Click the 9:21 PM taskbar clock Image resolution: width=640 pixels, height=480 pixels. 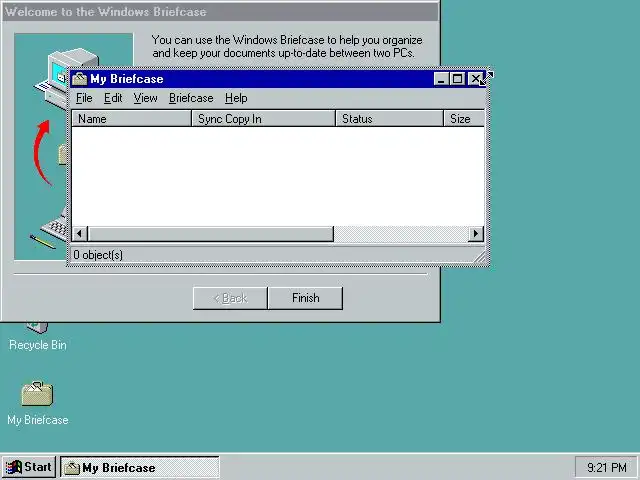coord(607,467)
